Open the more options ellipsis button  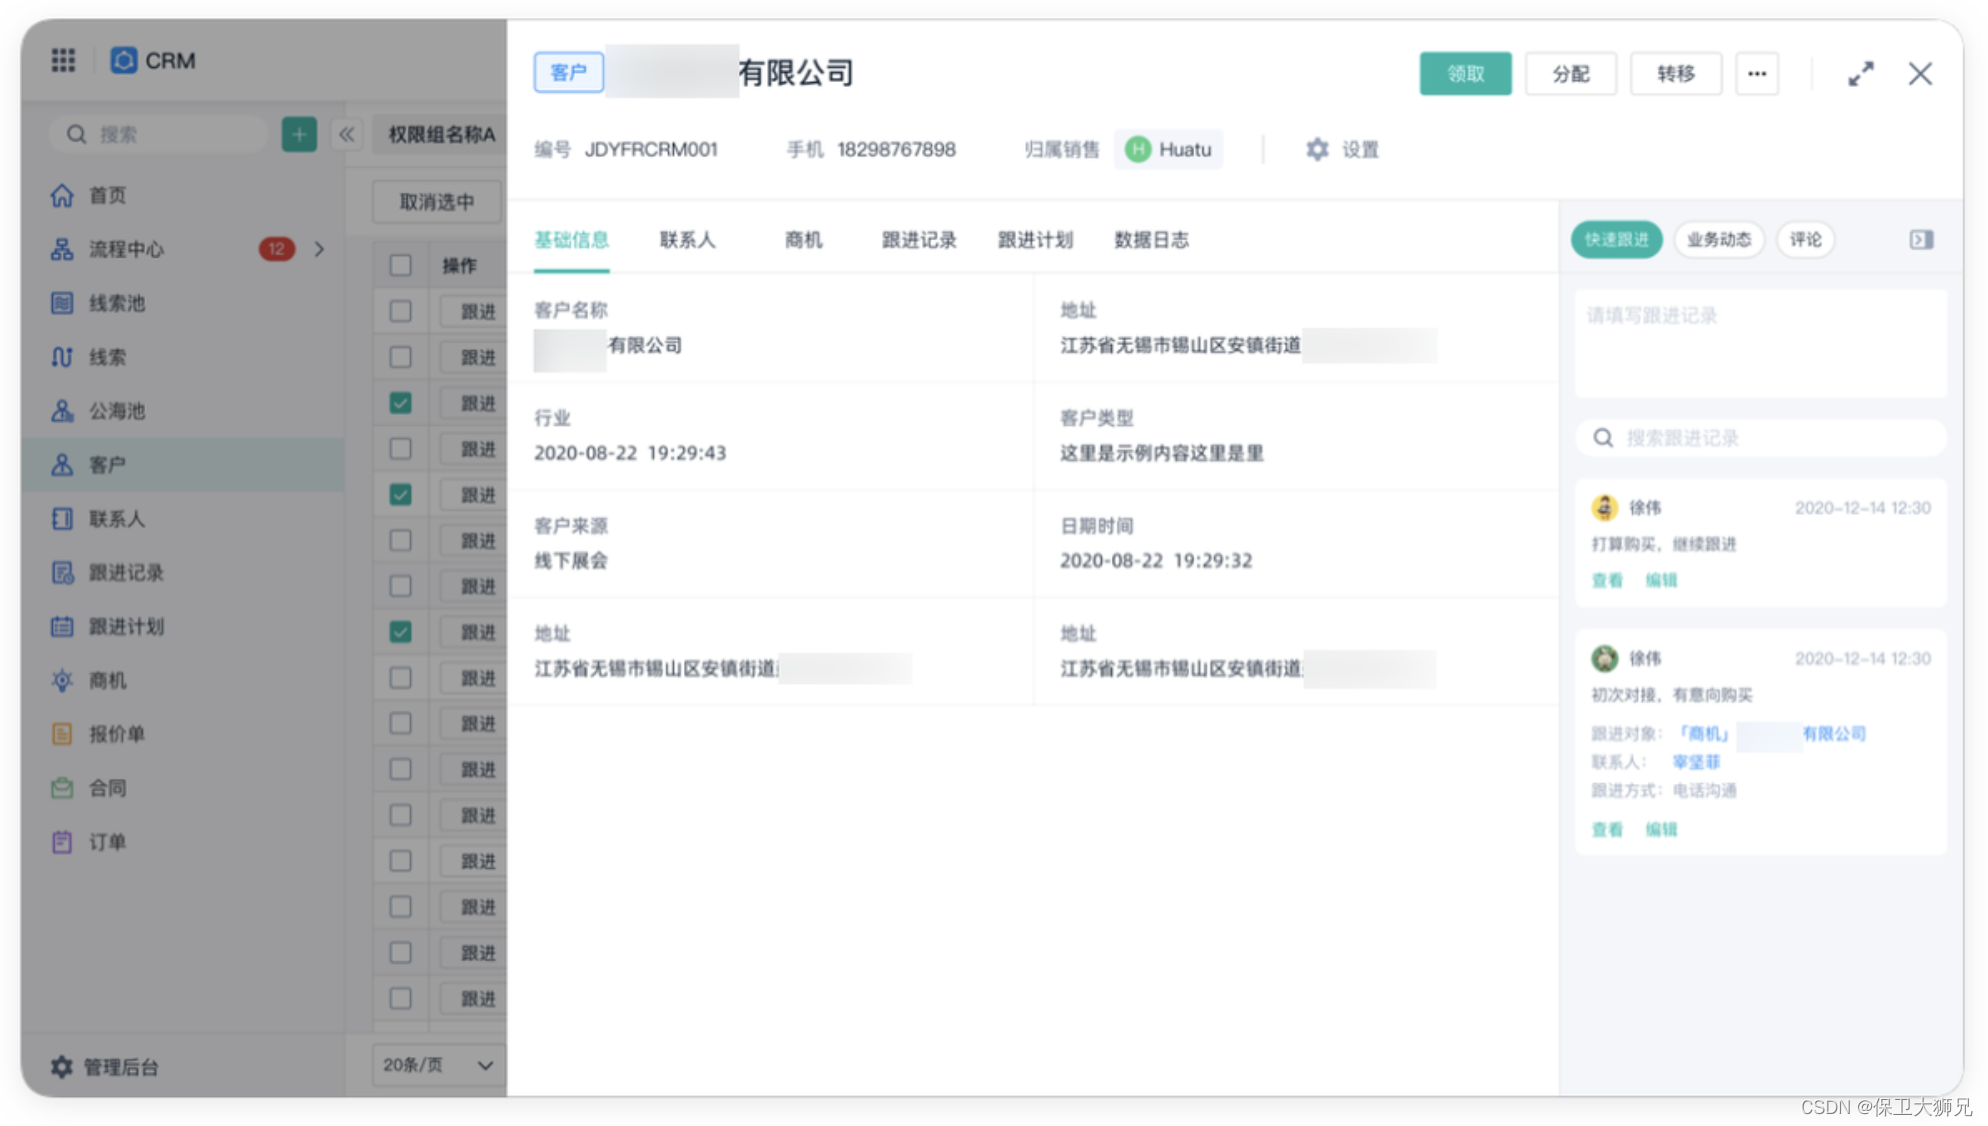tap(1756, 74)
